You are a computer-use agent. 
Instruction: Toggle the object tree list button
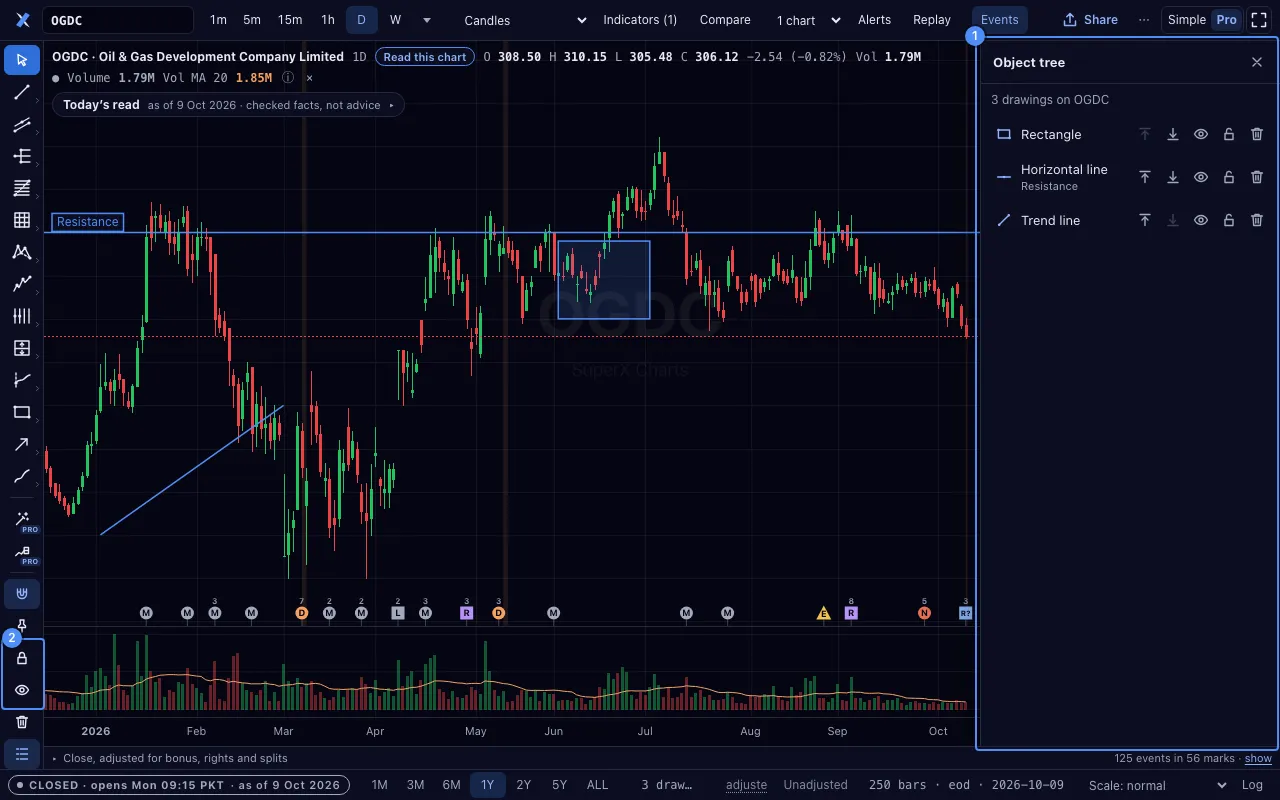click(22, 754)
